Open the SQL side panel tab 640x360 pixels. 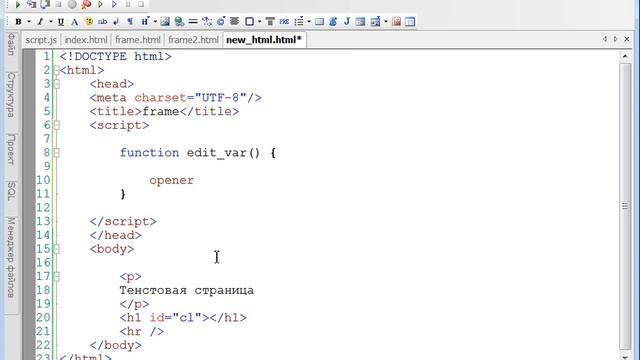(11, 191)
